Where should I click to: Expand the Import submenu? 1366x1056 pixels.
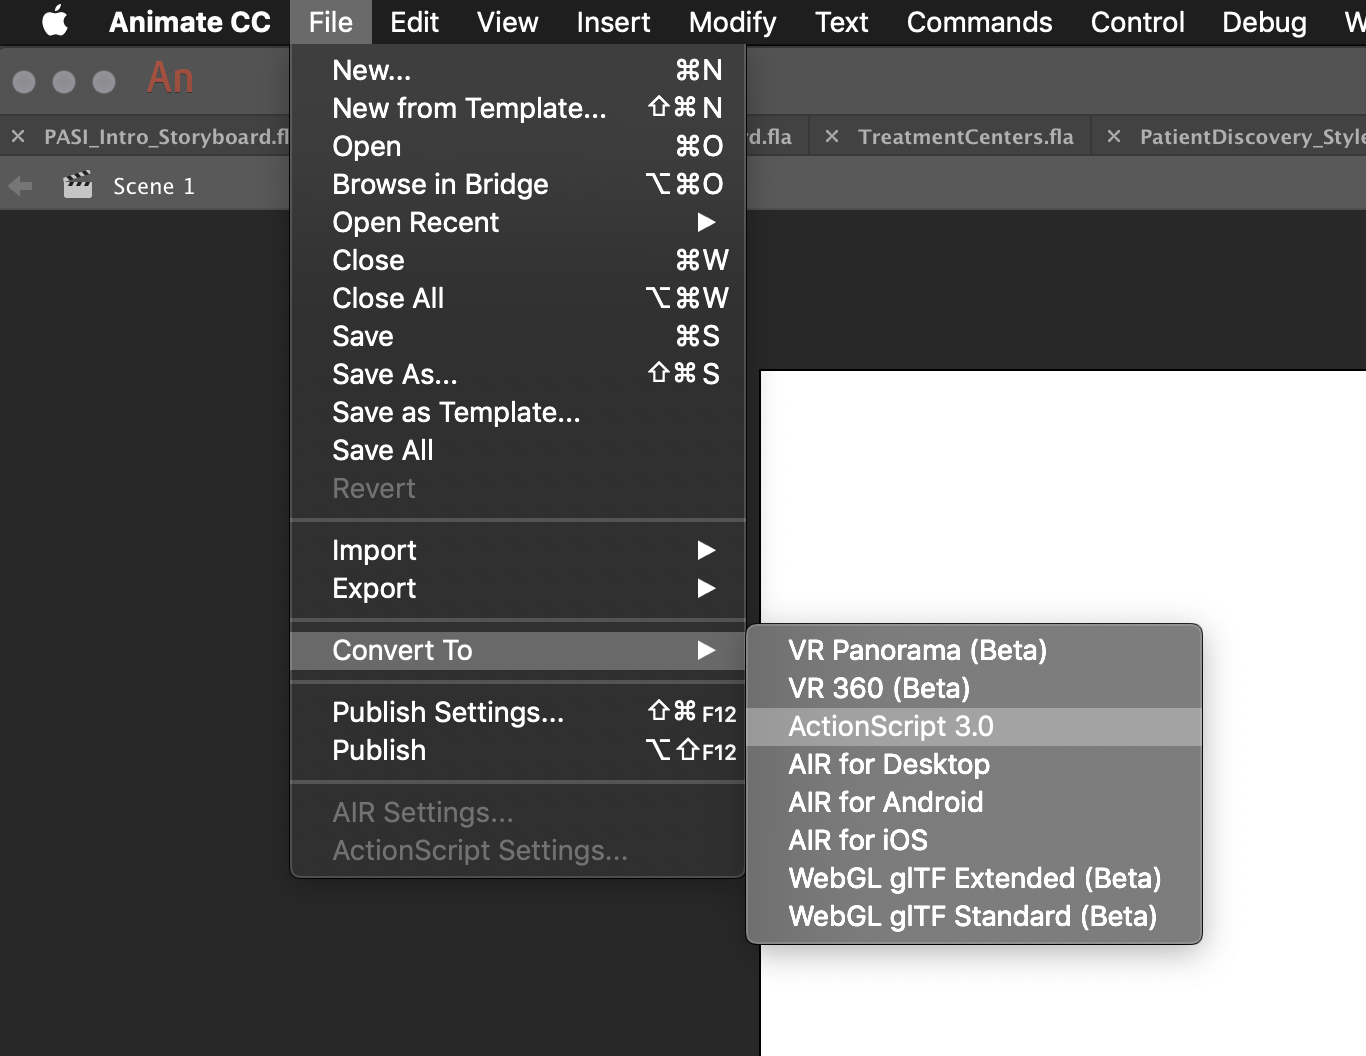pyautogui.click(x=518, y=550)
